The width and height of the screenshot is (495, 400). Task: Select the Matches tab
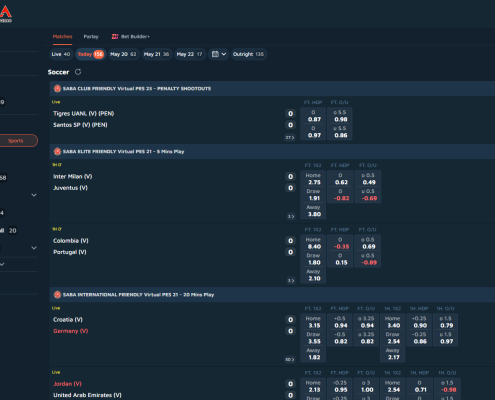tap(62, 37)
